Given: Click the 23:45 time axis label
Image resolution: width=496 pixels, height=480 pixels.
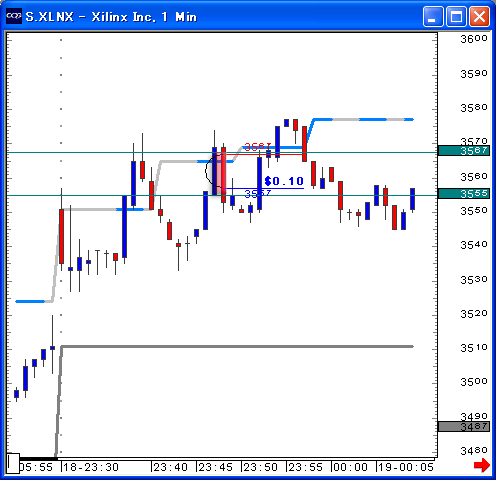Looking at the screenshot, I should [215, 467].
